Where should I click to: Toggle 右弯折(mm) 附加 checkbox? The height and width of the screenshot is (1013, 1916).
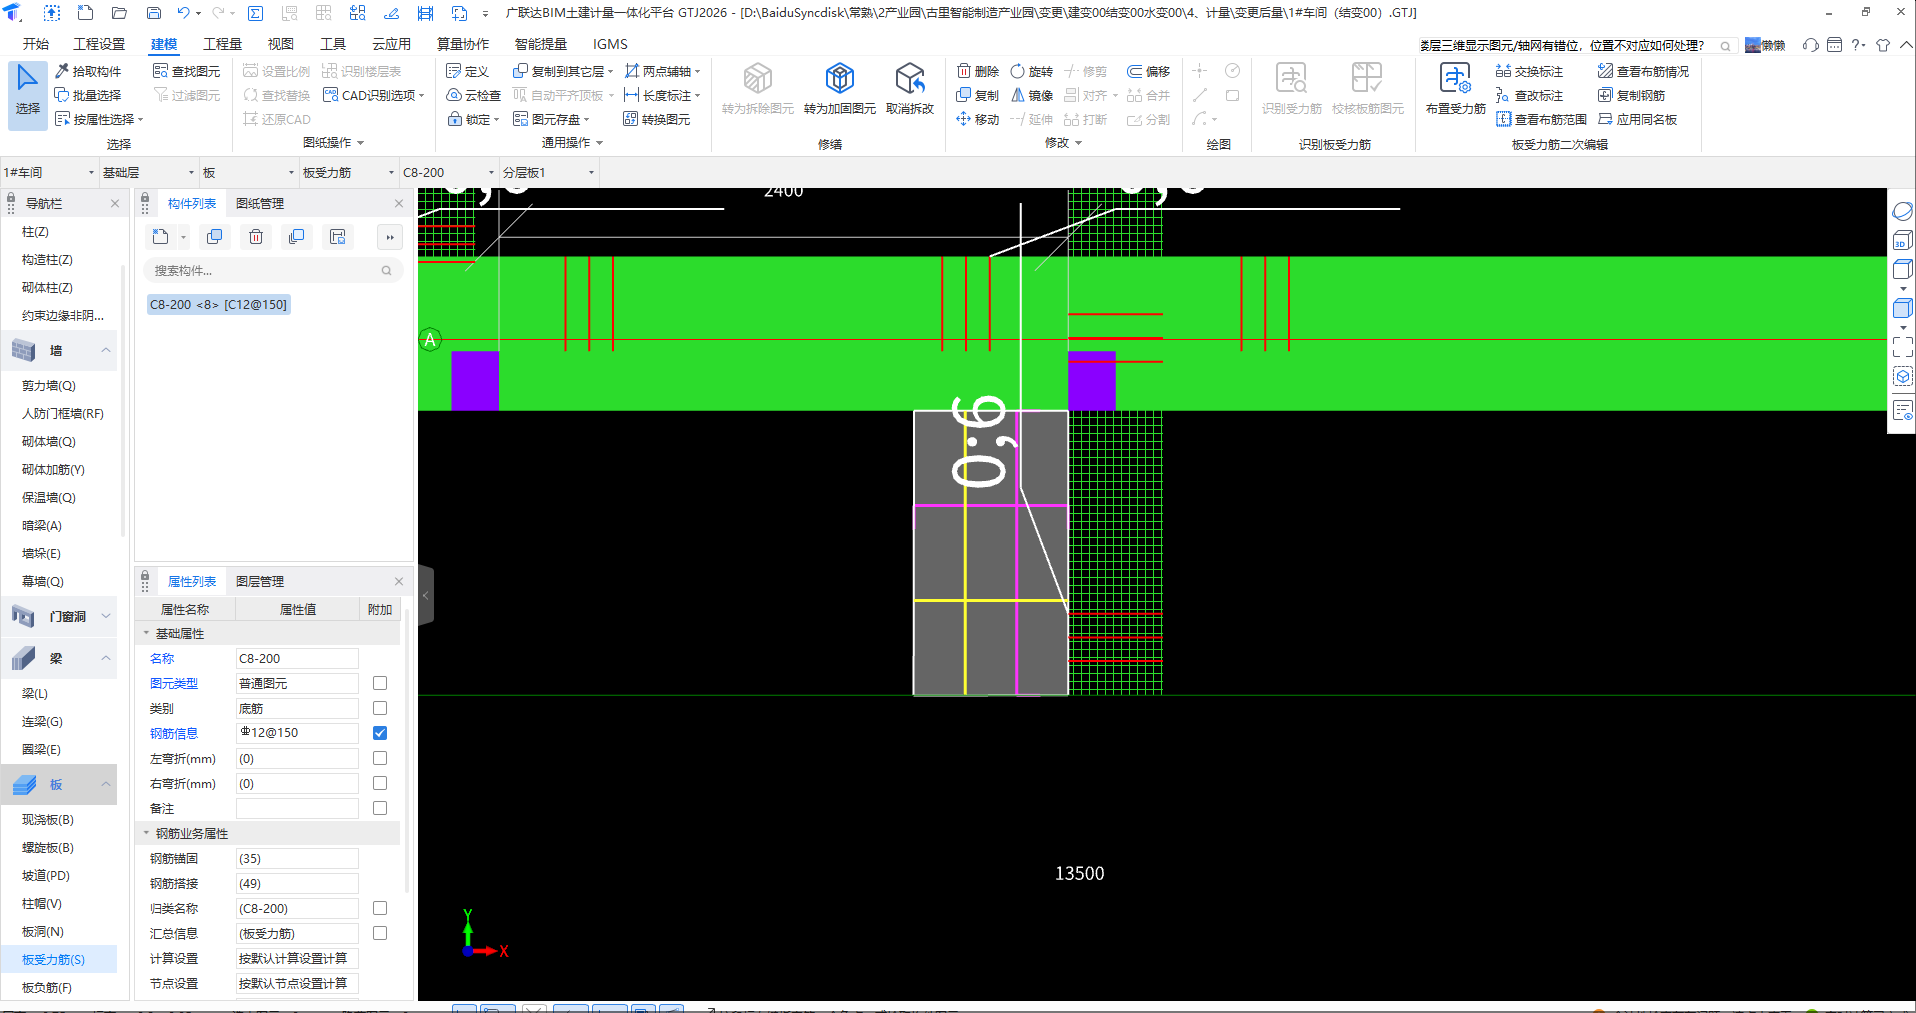(380, 783)
